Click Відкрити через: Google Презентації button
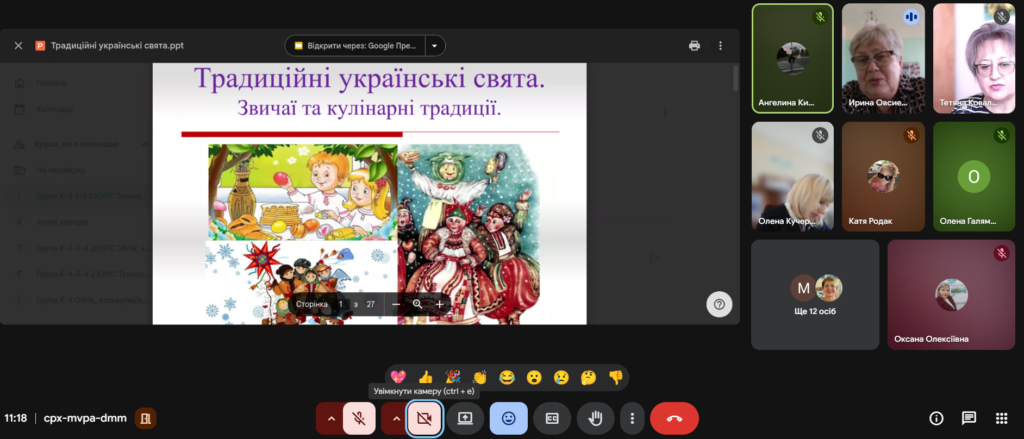The height and width of the screenshot is (439, 1024). 355,45
